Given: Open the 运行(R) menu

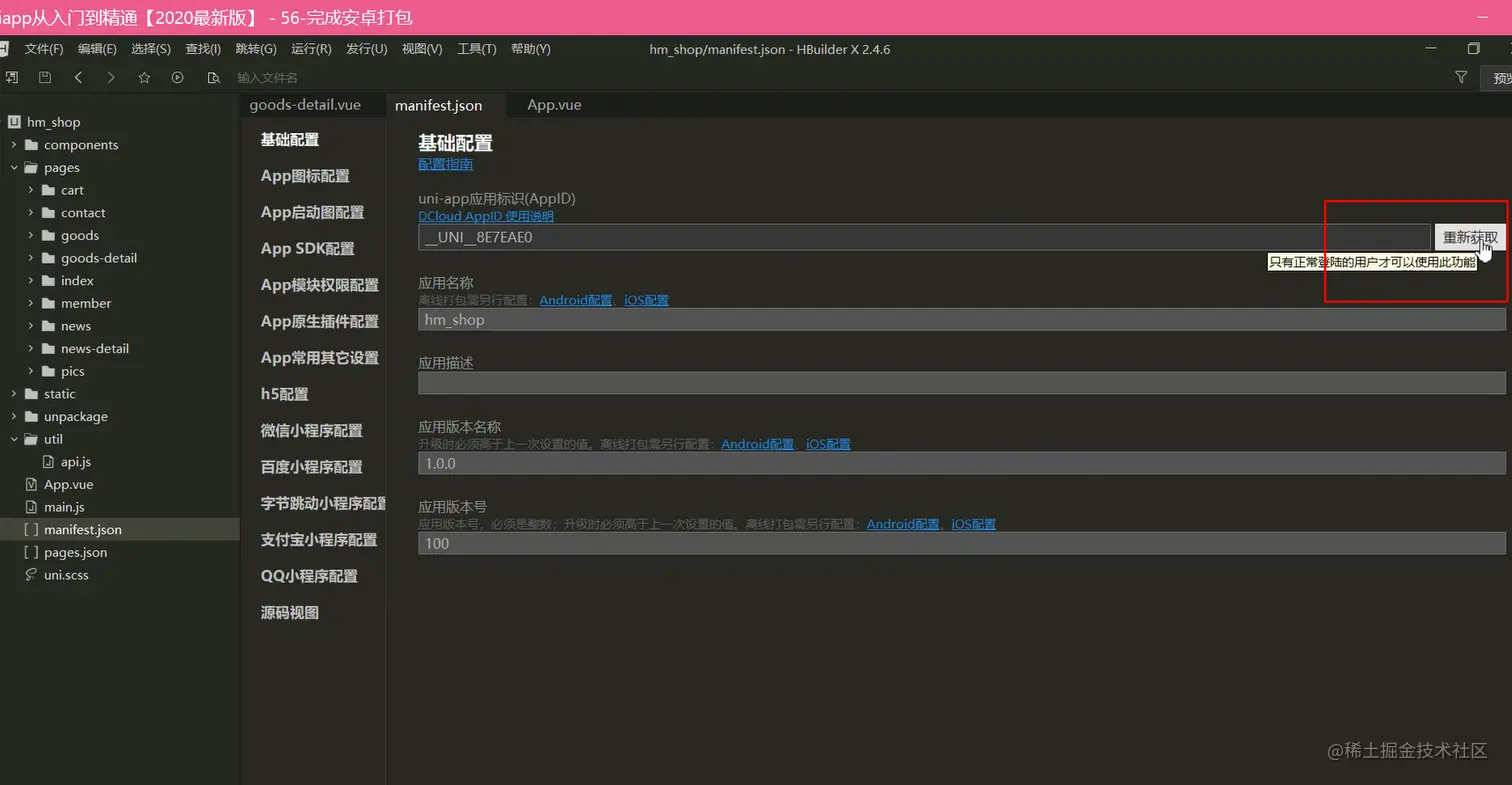Looking at the screenshot, I should pyautogui.click(x=311, y=49).
